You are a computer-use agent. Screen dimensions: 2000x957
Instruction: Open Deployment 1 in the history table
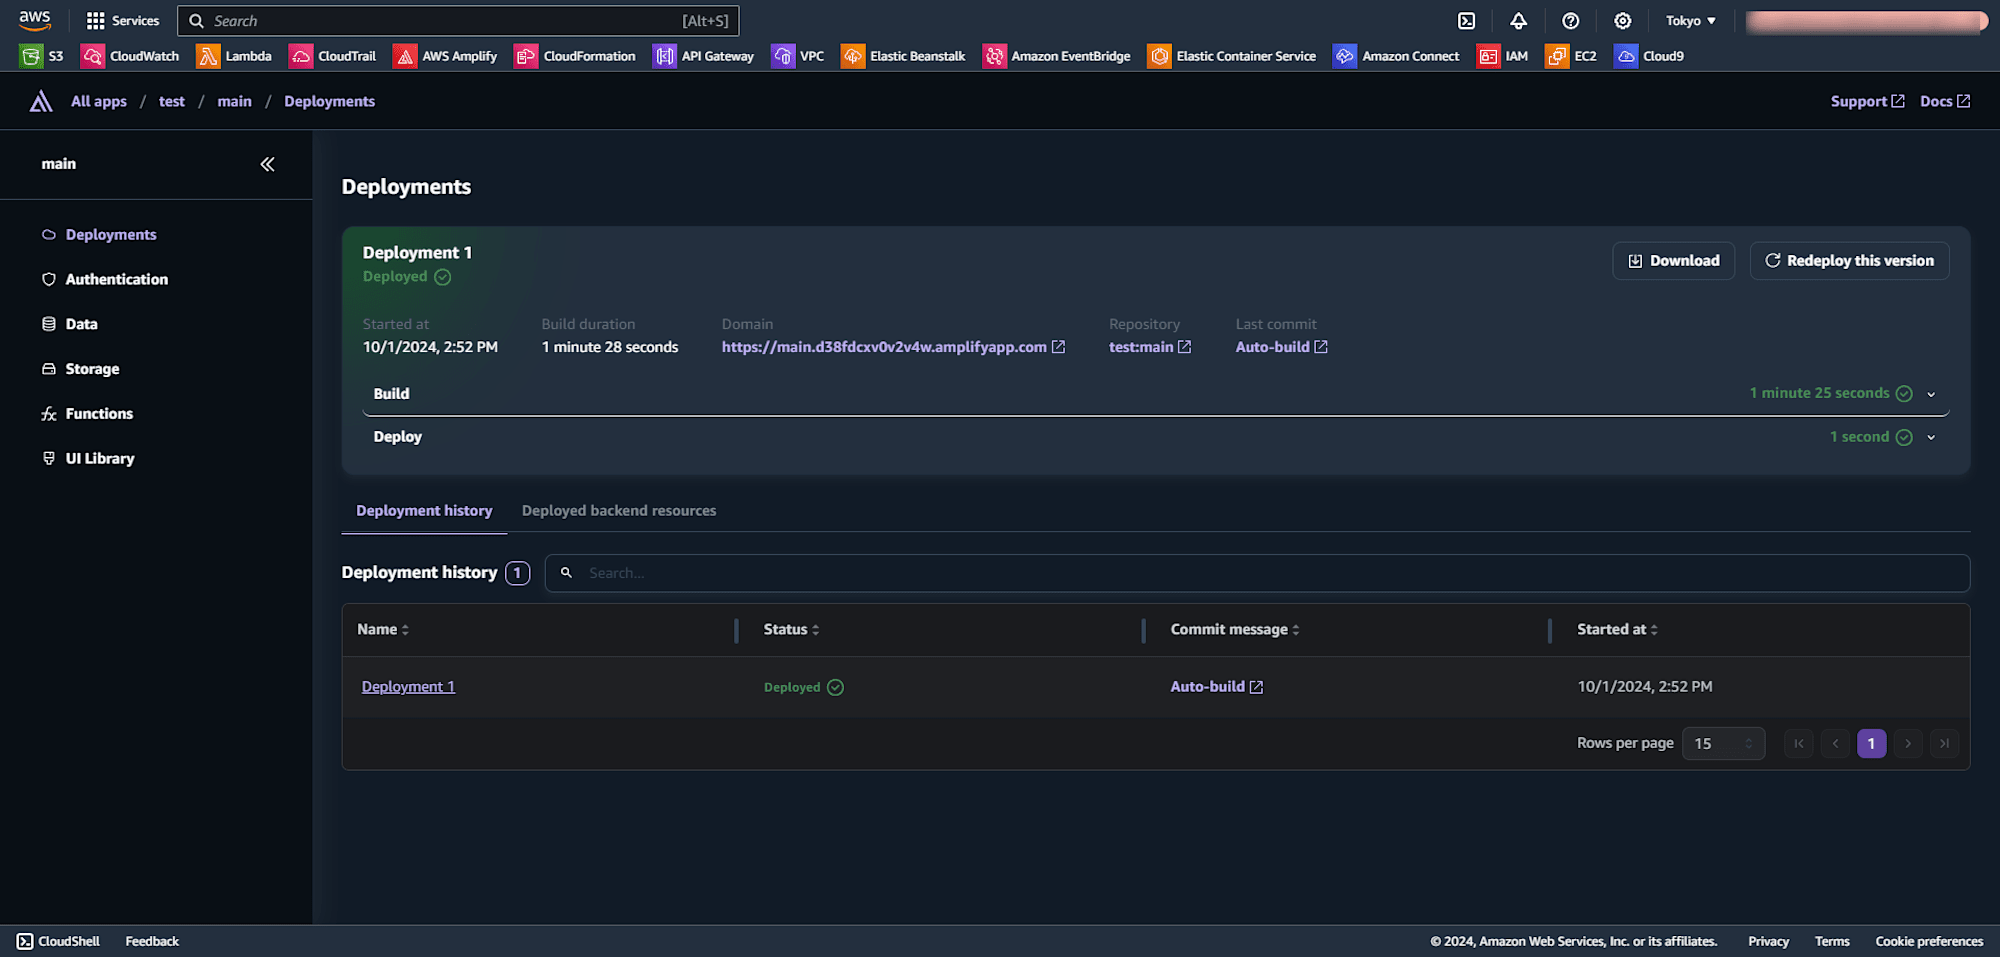click(408, 687)
